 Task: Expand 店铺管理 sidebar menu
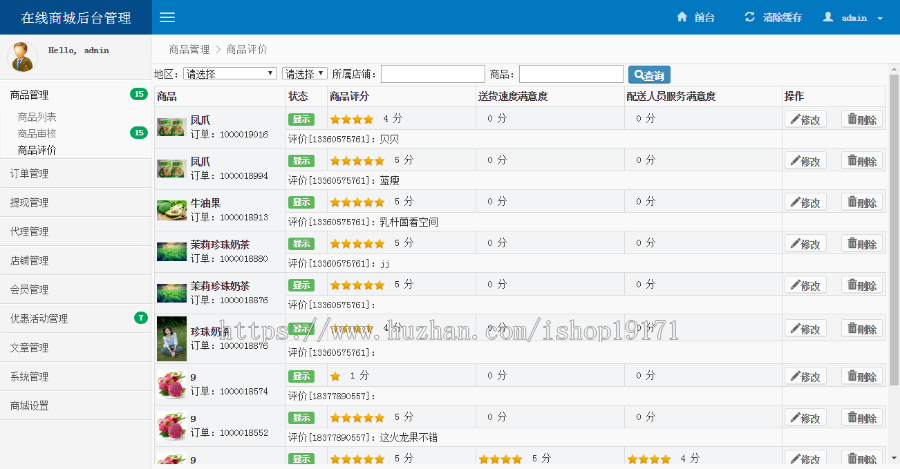pyautogui.click(x=76, y=261)
